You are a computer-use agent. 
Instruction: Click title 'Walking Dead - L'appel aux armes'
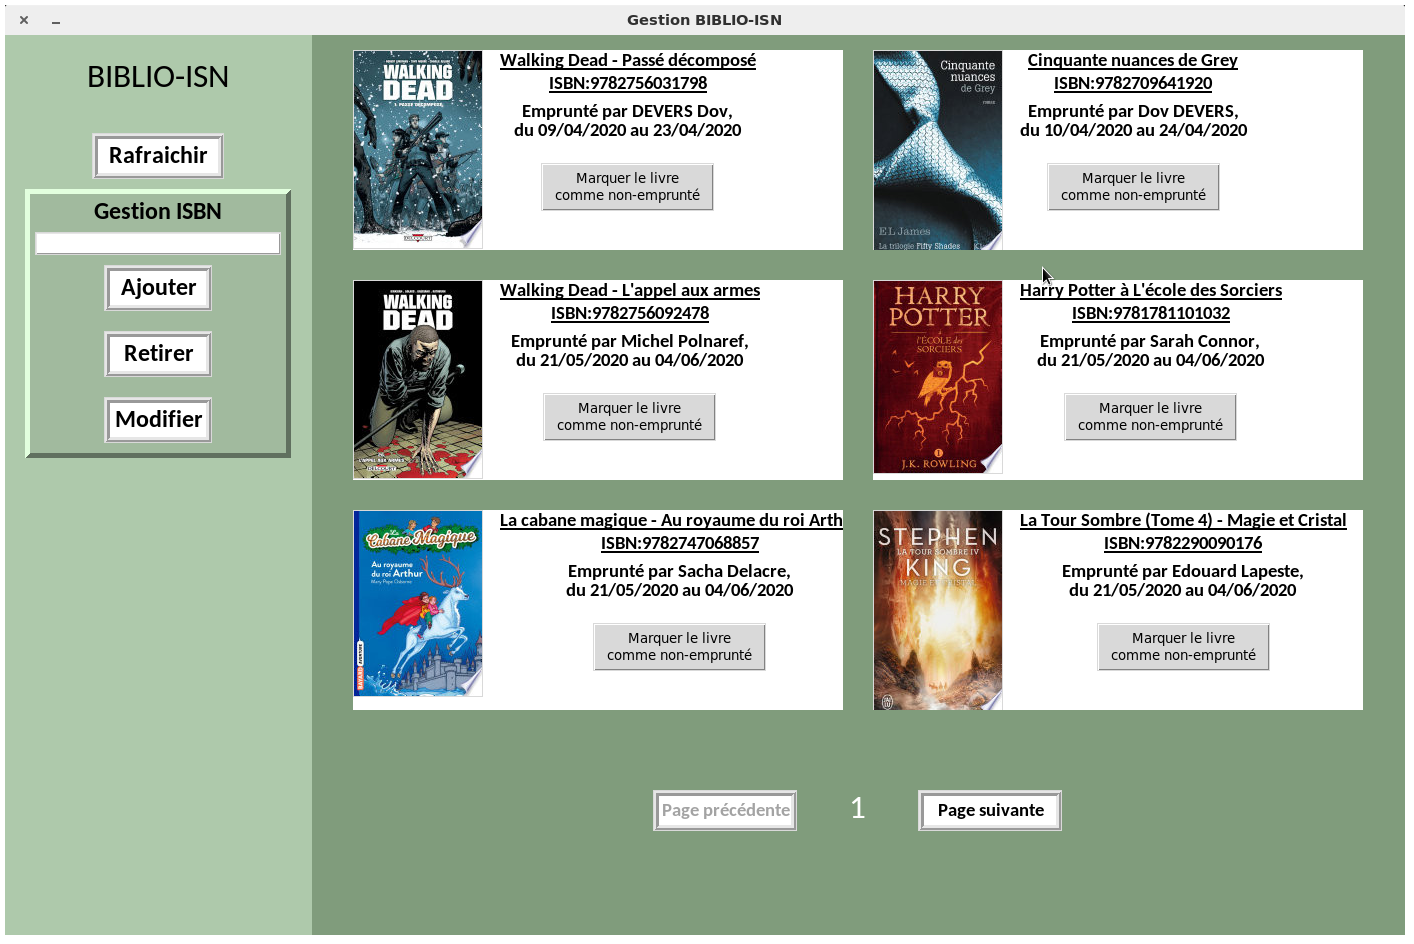[630, 291]
